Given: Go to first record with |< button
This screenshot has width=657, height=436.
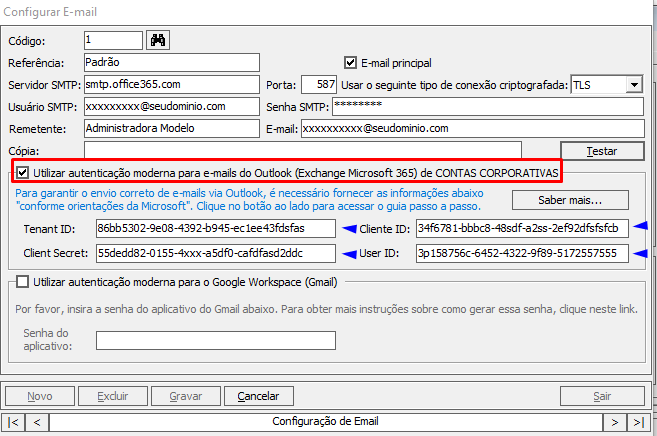Looking at the screenshot, I should click(x=13, y=422).
